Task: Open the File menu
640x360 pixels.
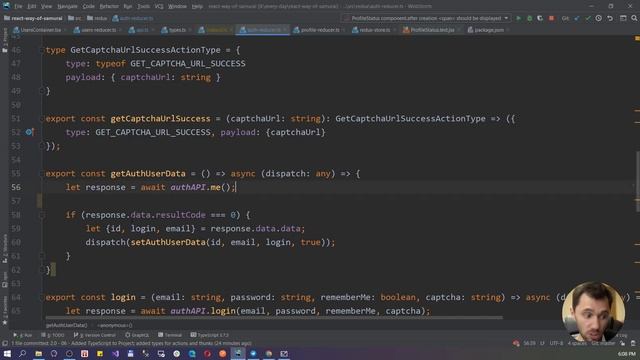Action: pos(18,6)
